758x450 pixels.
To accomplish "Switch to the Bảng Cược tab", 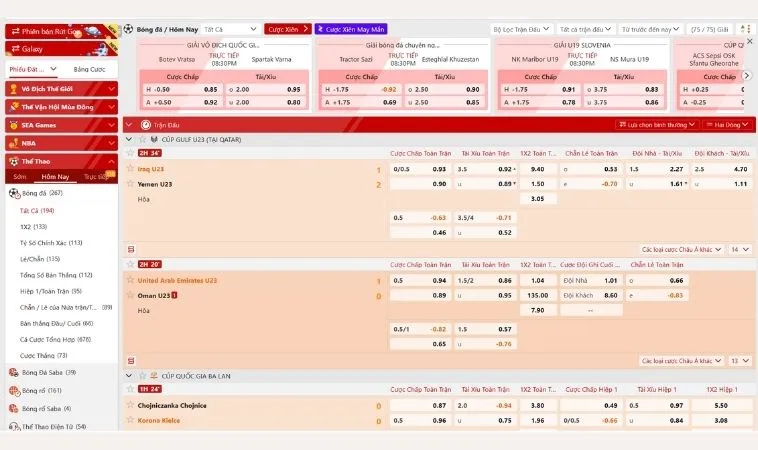I will click(90, 69).
